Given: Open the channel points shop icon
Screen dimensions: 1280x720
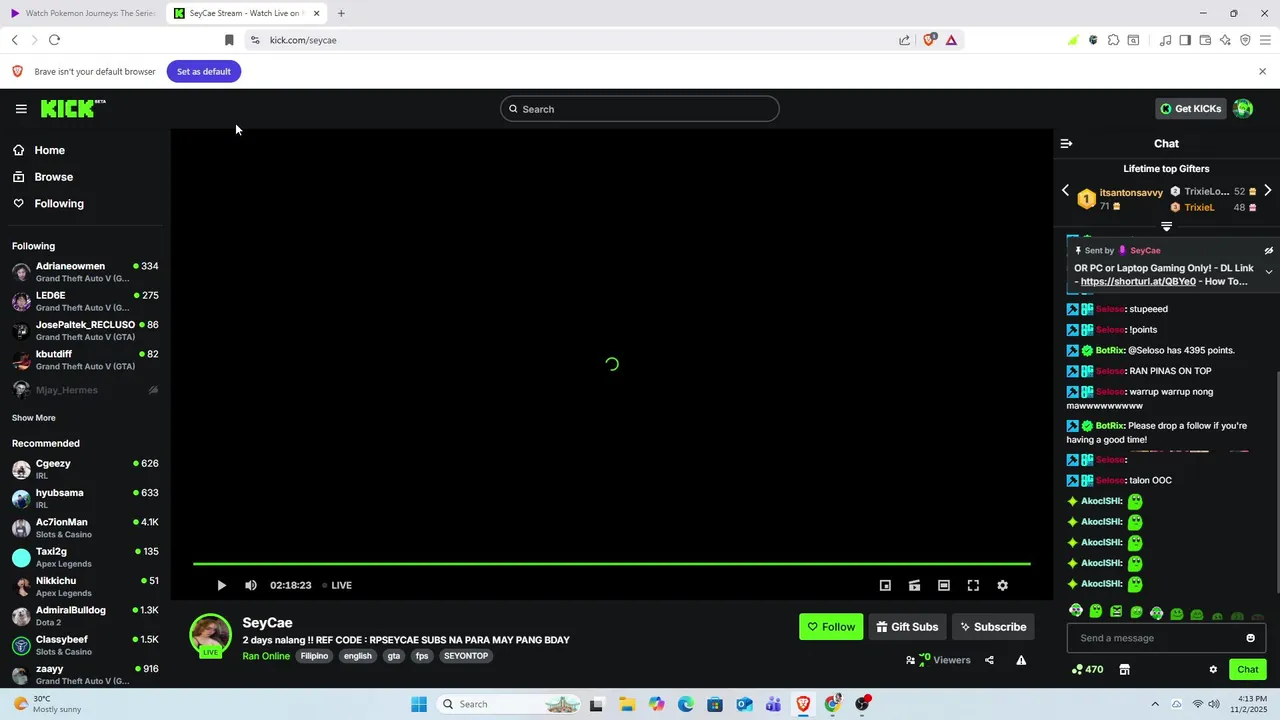Looking at the screenshot, I should coord(1124,669).
